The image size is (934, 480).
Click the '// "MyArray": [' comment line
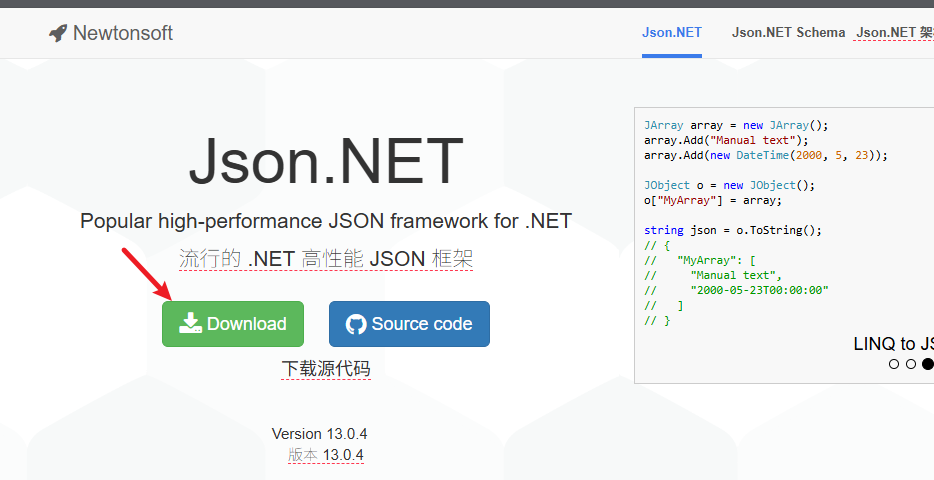[x=700, y=260]
